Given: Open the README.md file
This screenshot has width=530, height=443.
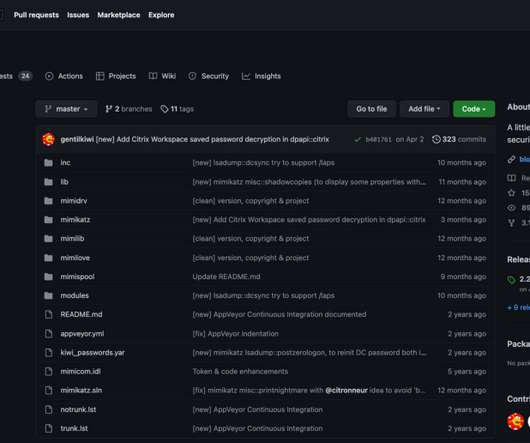Looking at the screenshot, I should [x=81, y=315].
